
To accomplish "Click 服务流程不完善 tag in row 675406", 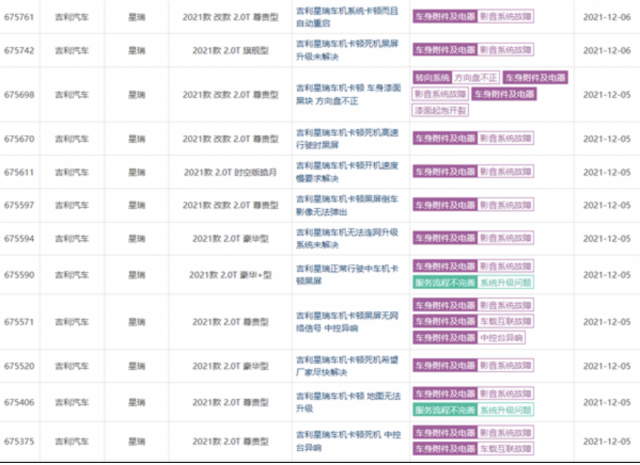I will point(445,410).
